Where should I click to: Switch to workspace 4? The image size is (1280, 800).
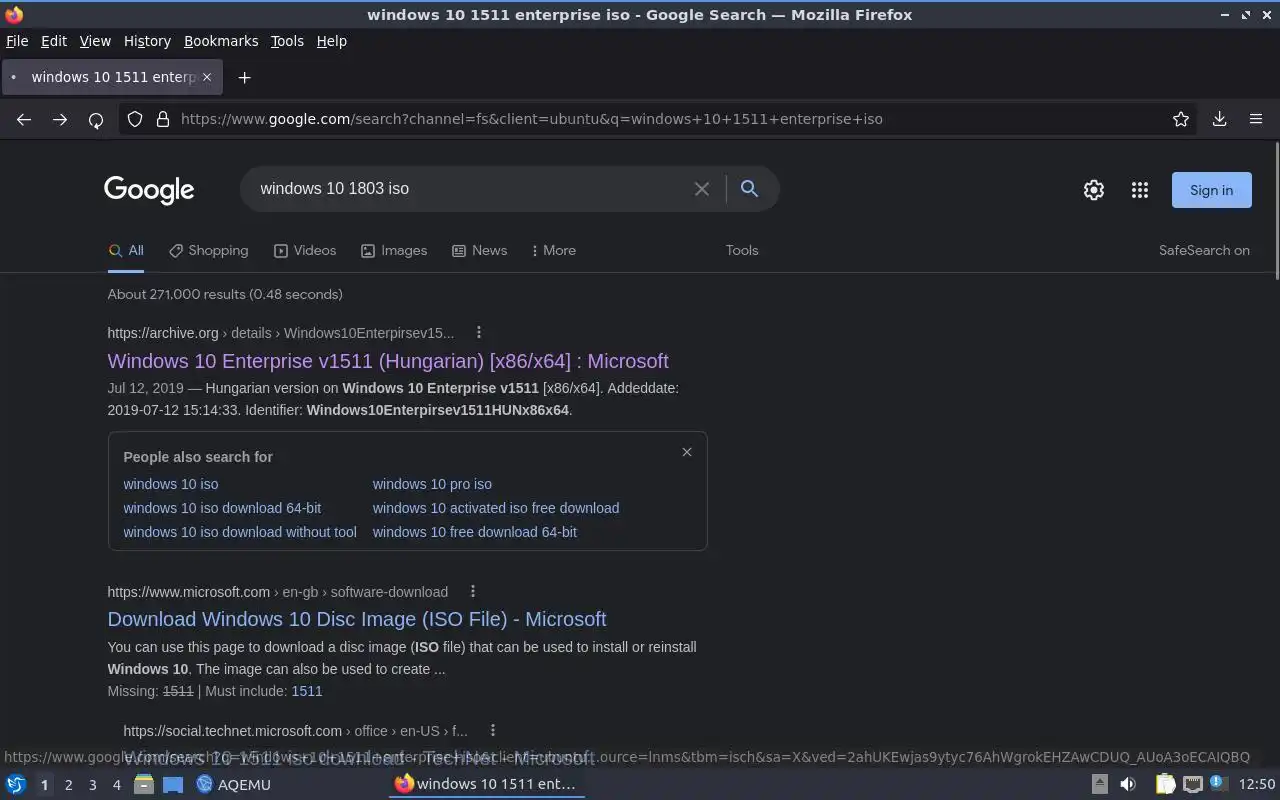point(116,785)
